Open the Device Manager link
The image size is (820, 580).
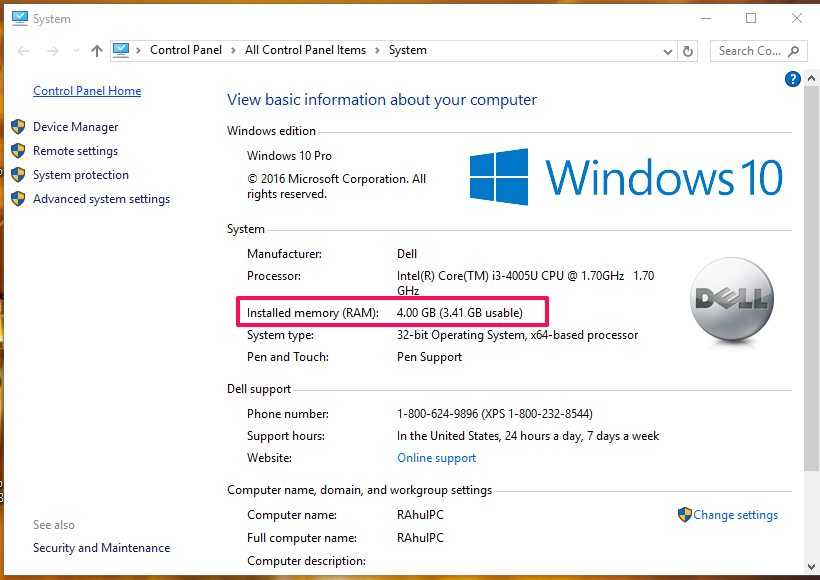75,127
